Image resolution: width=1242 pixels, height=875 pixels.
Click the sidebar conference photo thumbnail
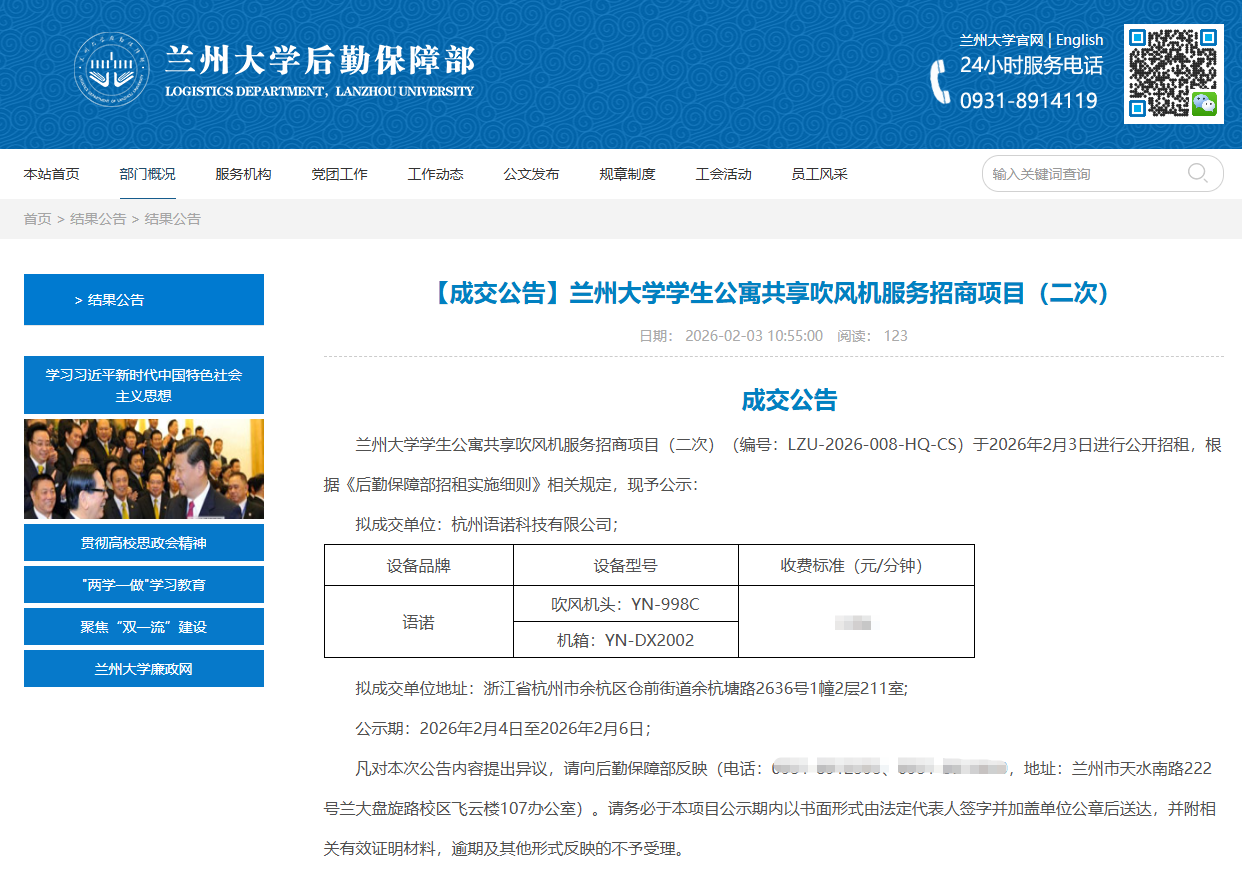click(144, 469)
